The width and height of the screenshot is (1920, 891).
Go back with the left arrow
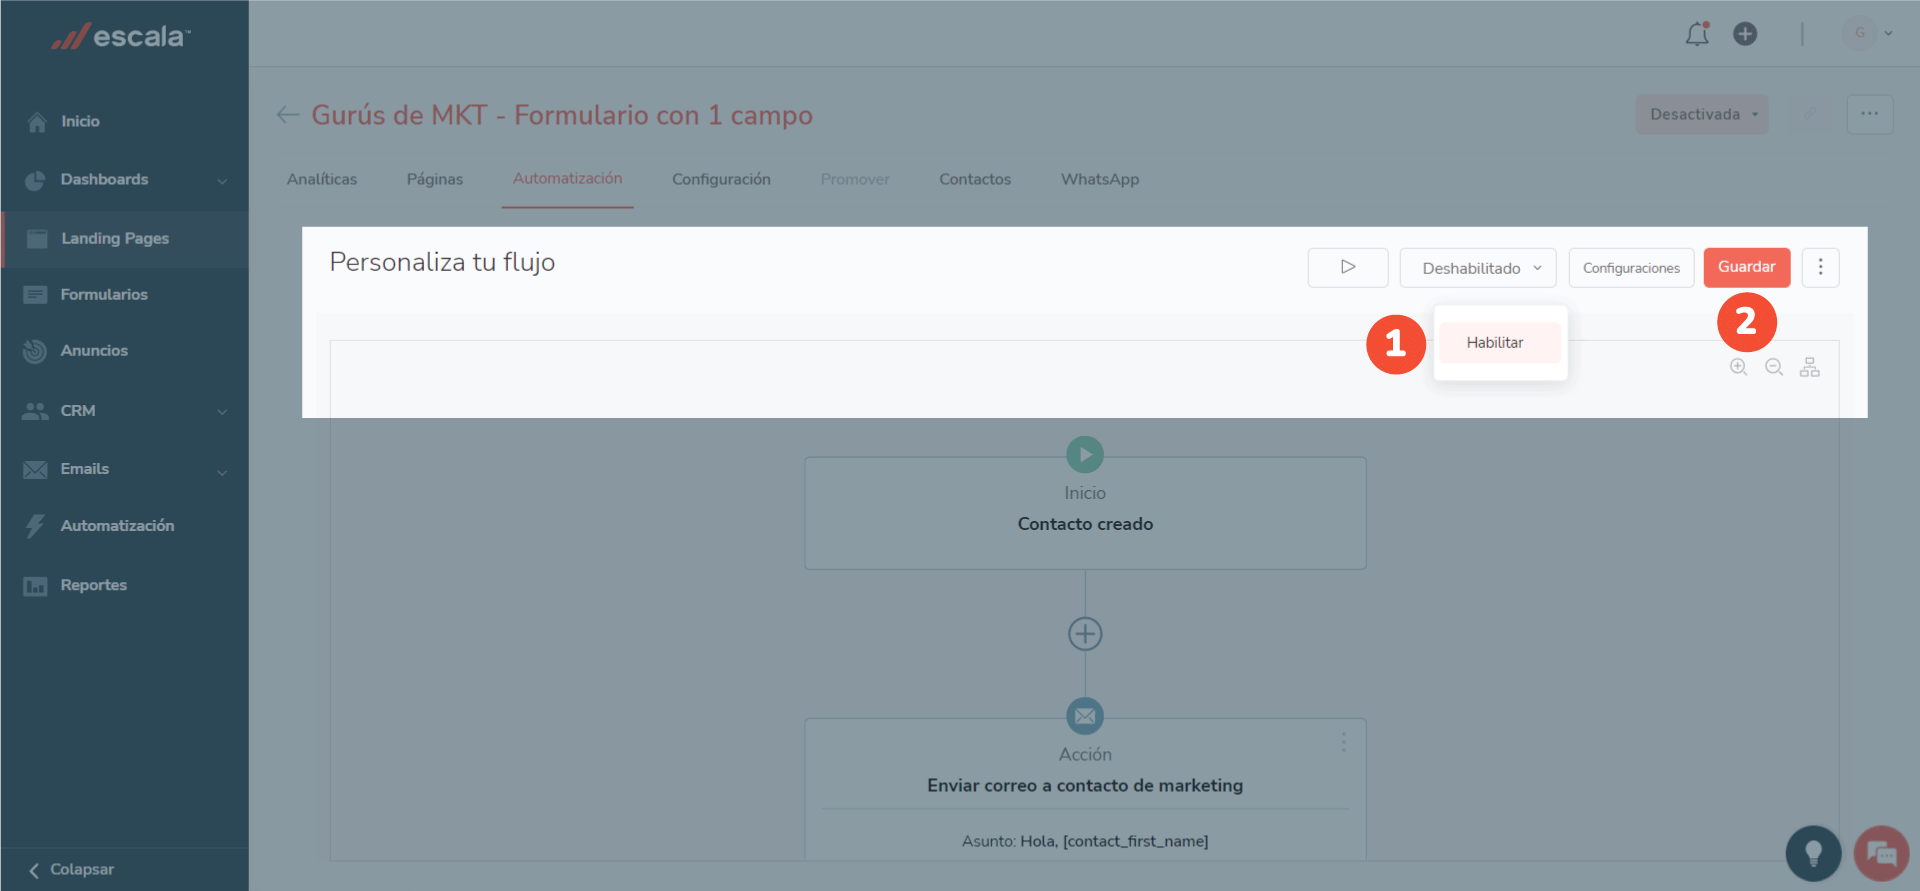click(x=288, y=115)
